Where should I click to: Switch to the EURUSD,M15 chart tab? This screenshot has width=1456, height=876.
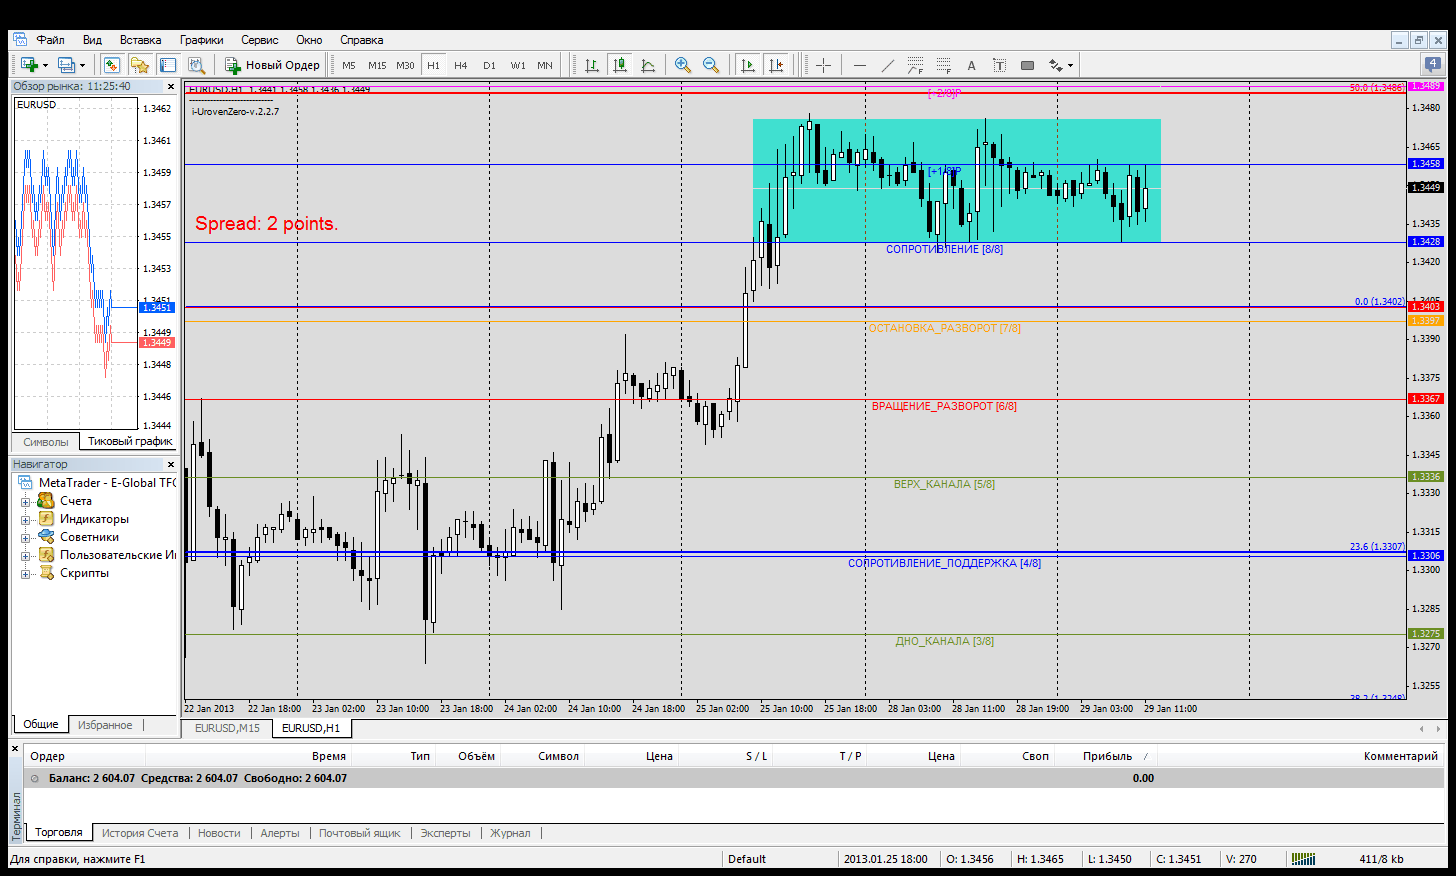coord(227,728)
